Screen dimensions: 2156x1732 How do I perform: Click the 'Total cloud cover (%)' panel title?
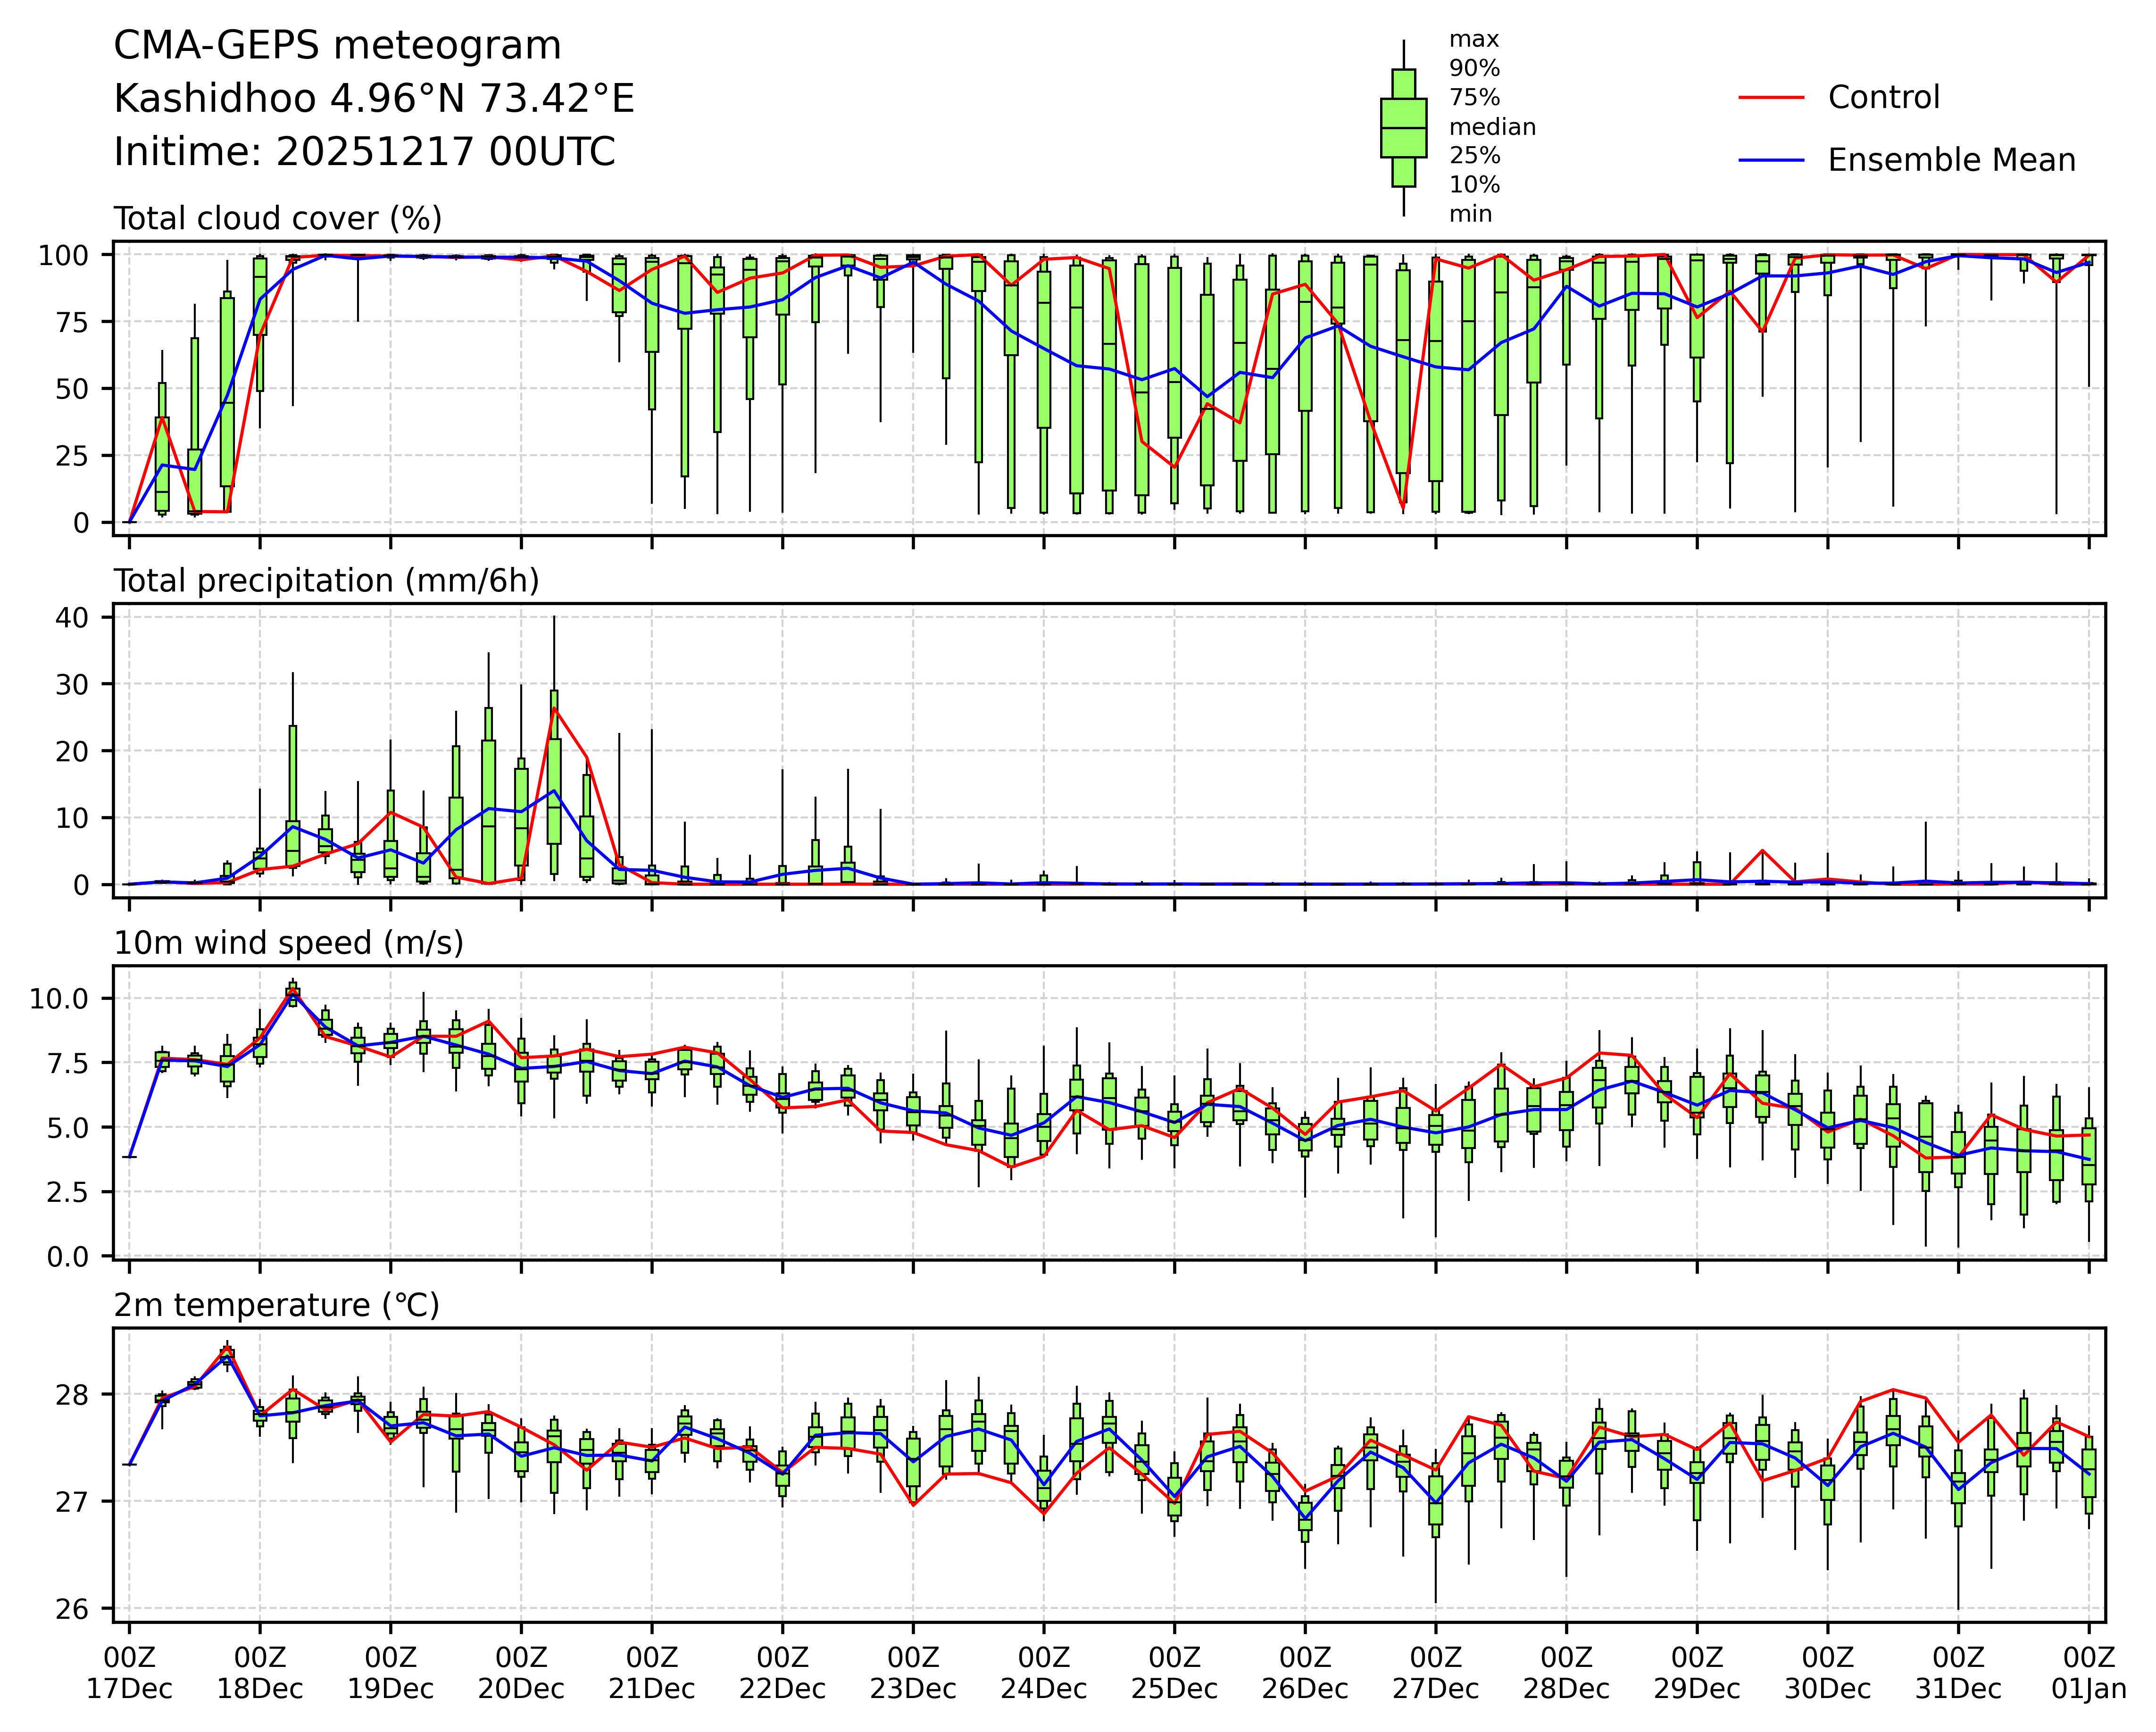click(x=277, y=218)
